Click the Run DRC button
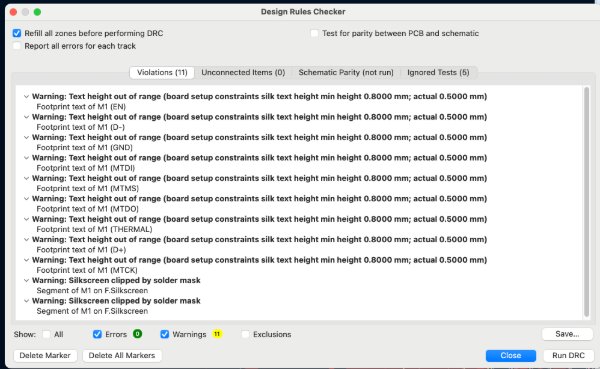Image resolution: width=600 pixels, height=369 pixels. coord(568,356)
